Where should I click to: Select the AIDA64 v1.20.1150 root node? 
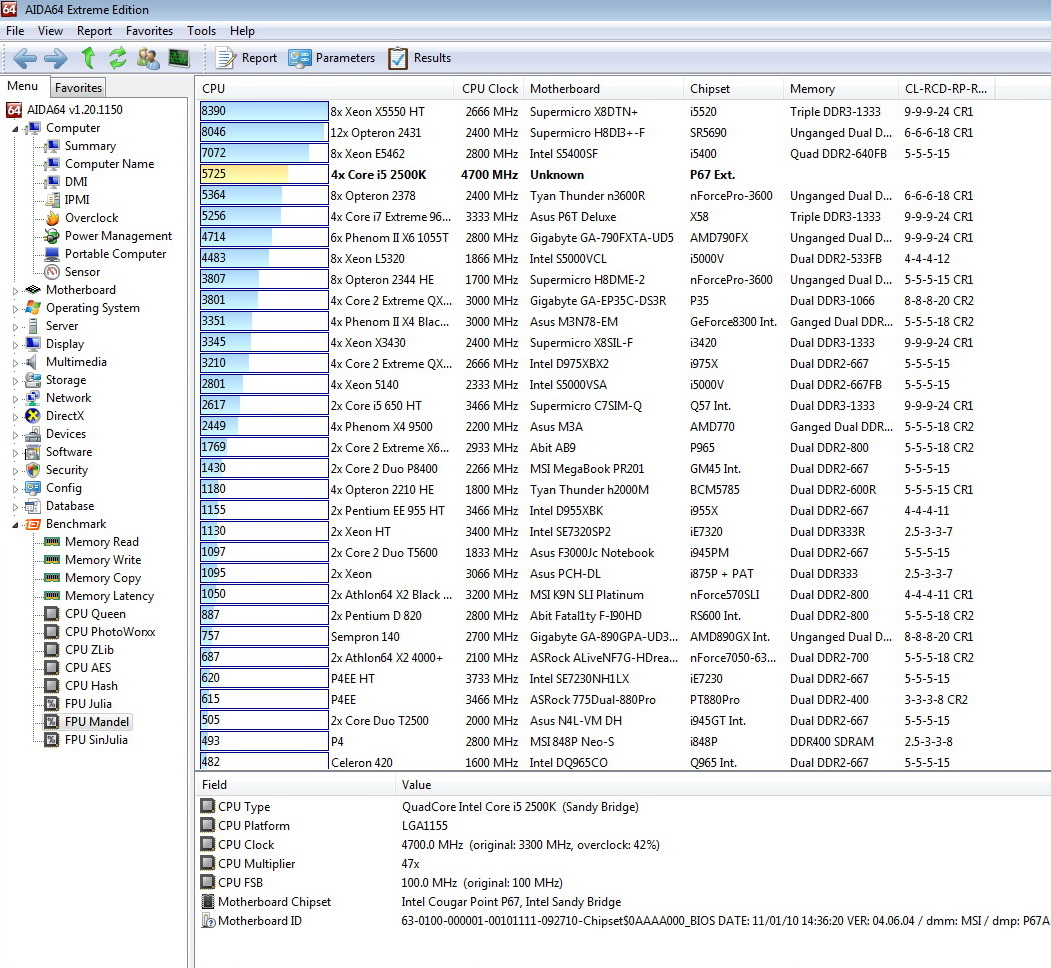(74, 110)
